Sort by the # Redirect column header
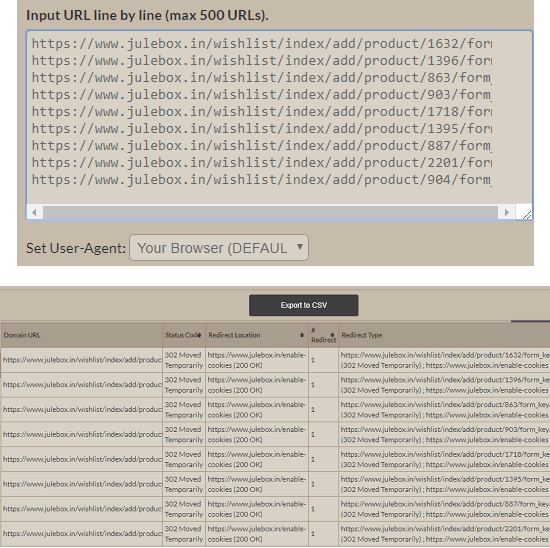 click(323, 335)
